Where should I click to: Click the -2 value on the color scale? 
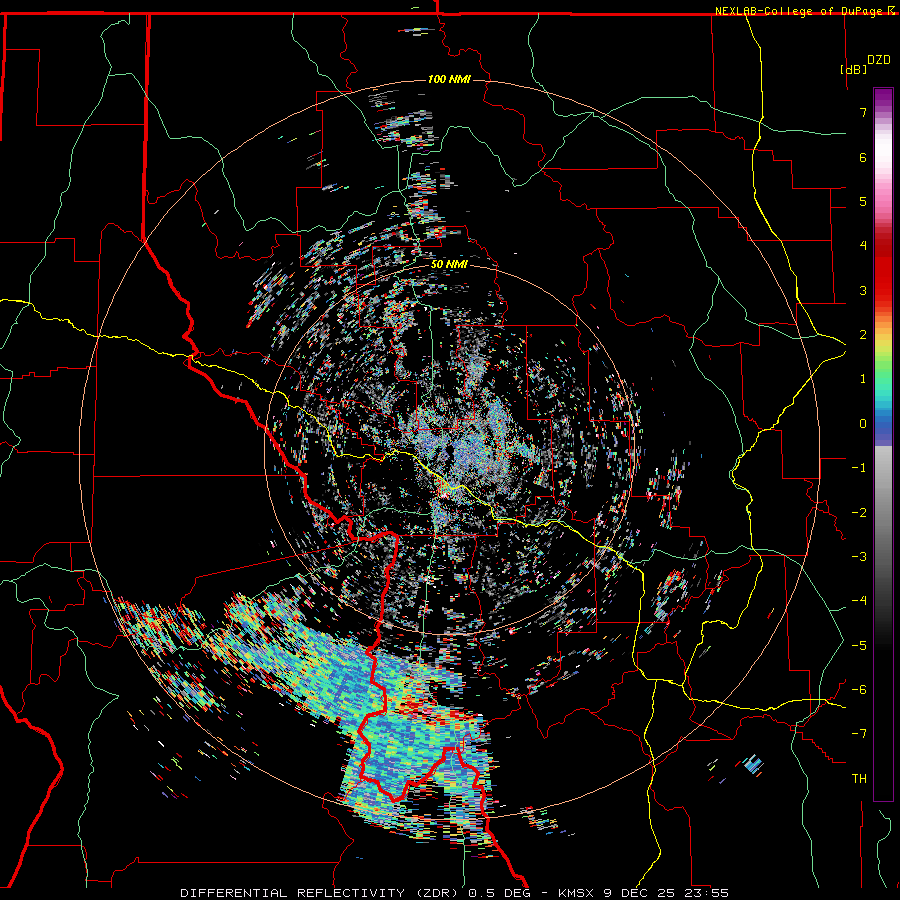tap(859, 513)
